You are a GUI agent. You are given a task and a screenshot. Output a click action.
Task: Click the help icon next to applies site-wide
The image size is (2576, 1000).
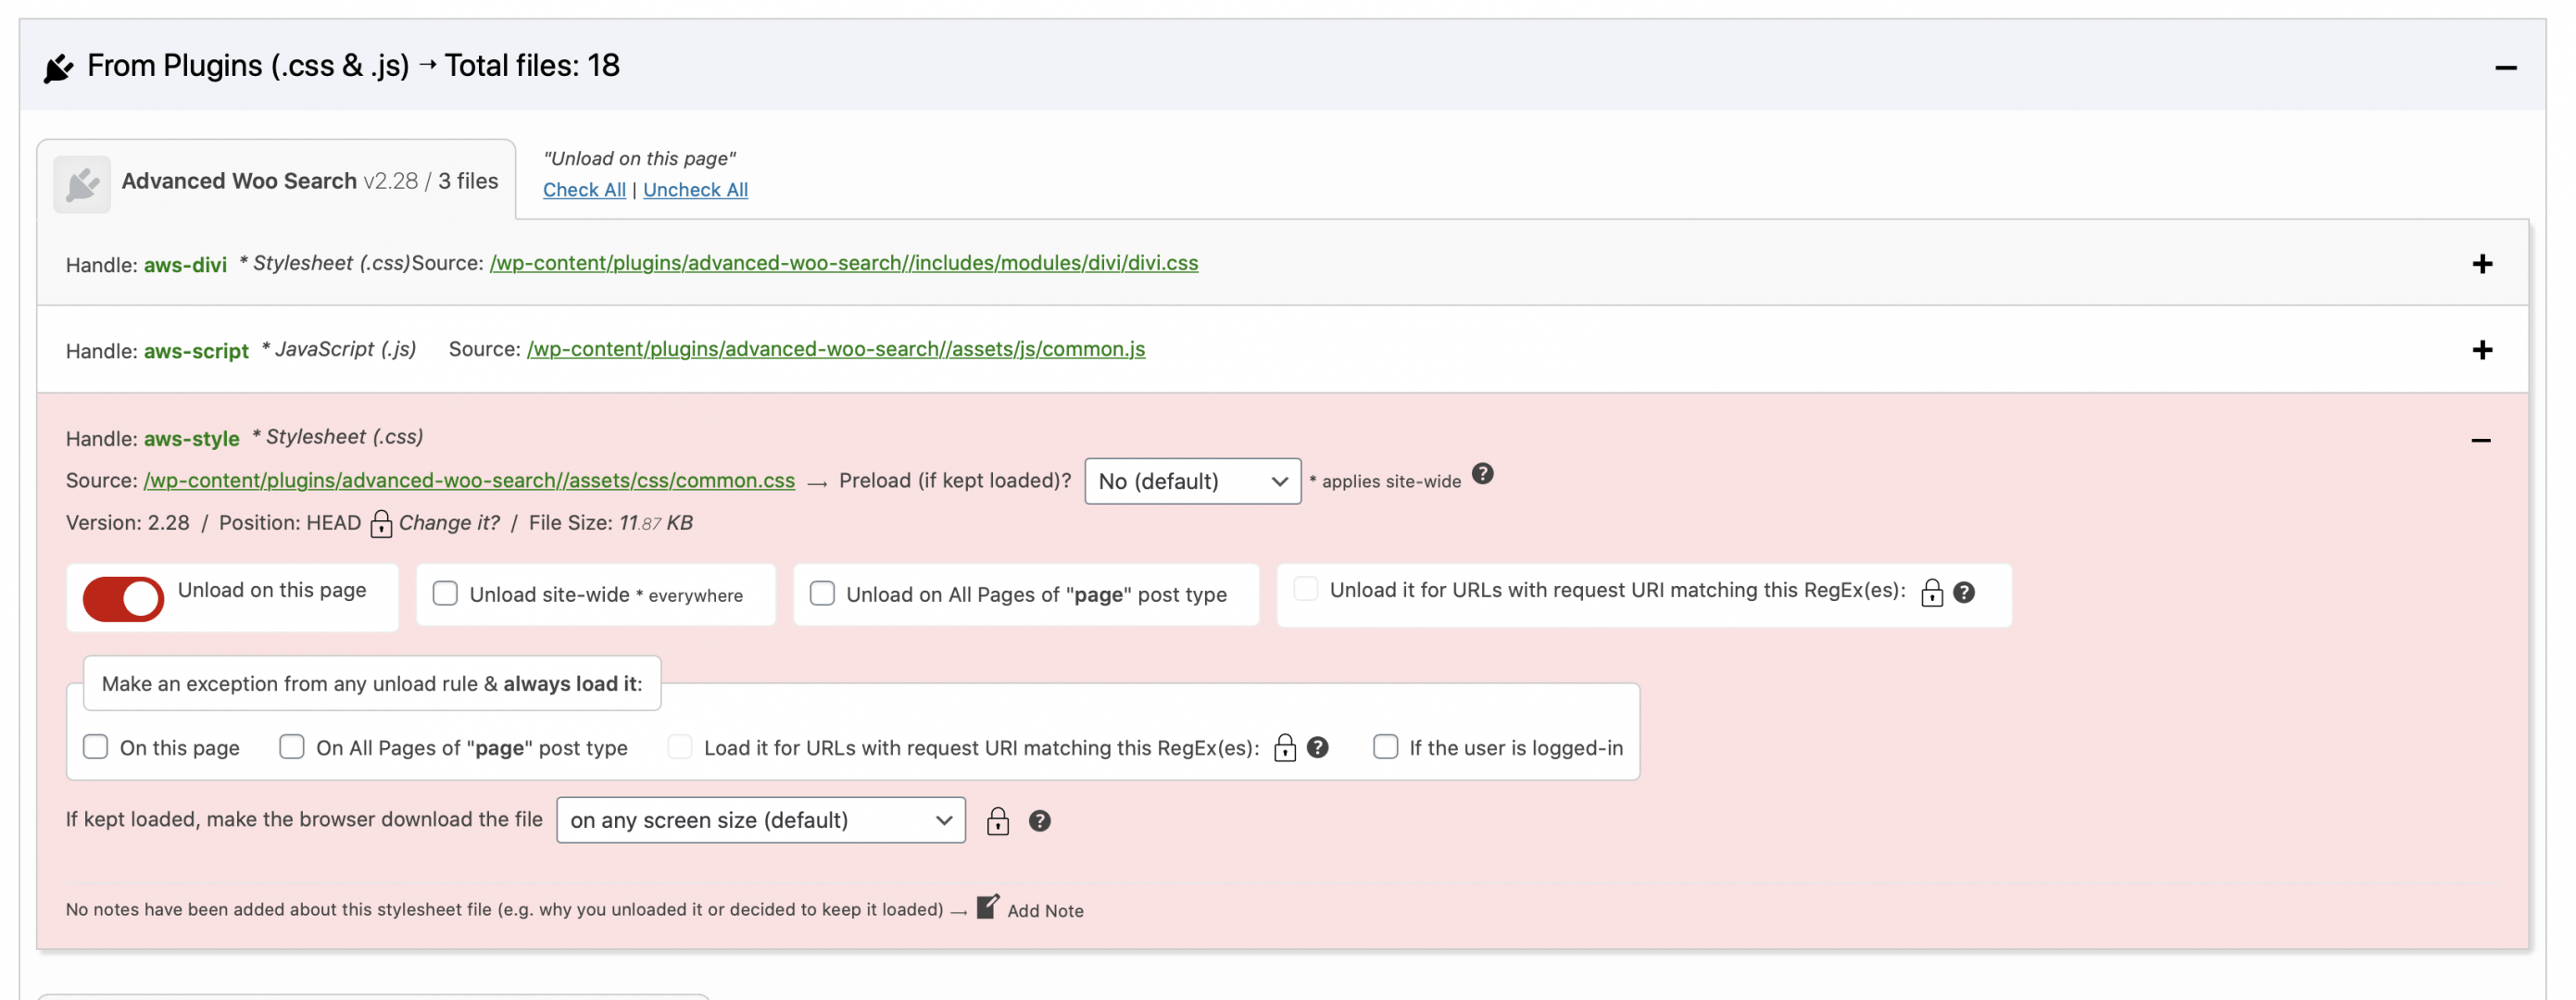(1482, 474)
